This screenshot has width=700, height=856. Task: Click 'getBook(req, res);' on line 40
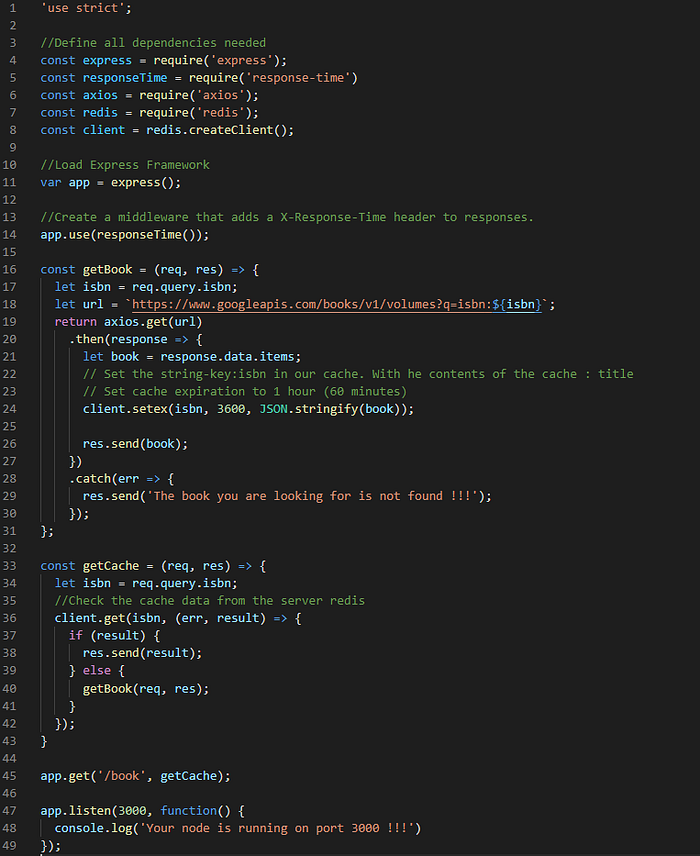(x=146, y=689)
